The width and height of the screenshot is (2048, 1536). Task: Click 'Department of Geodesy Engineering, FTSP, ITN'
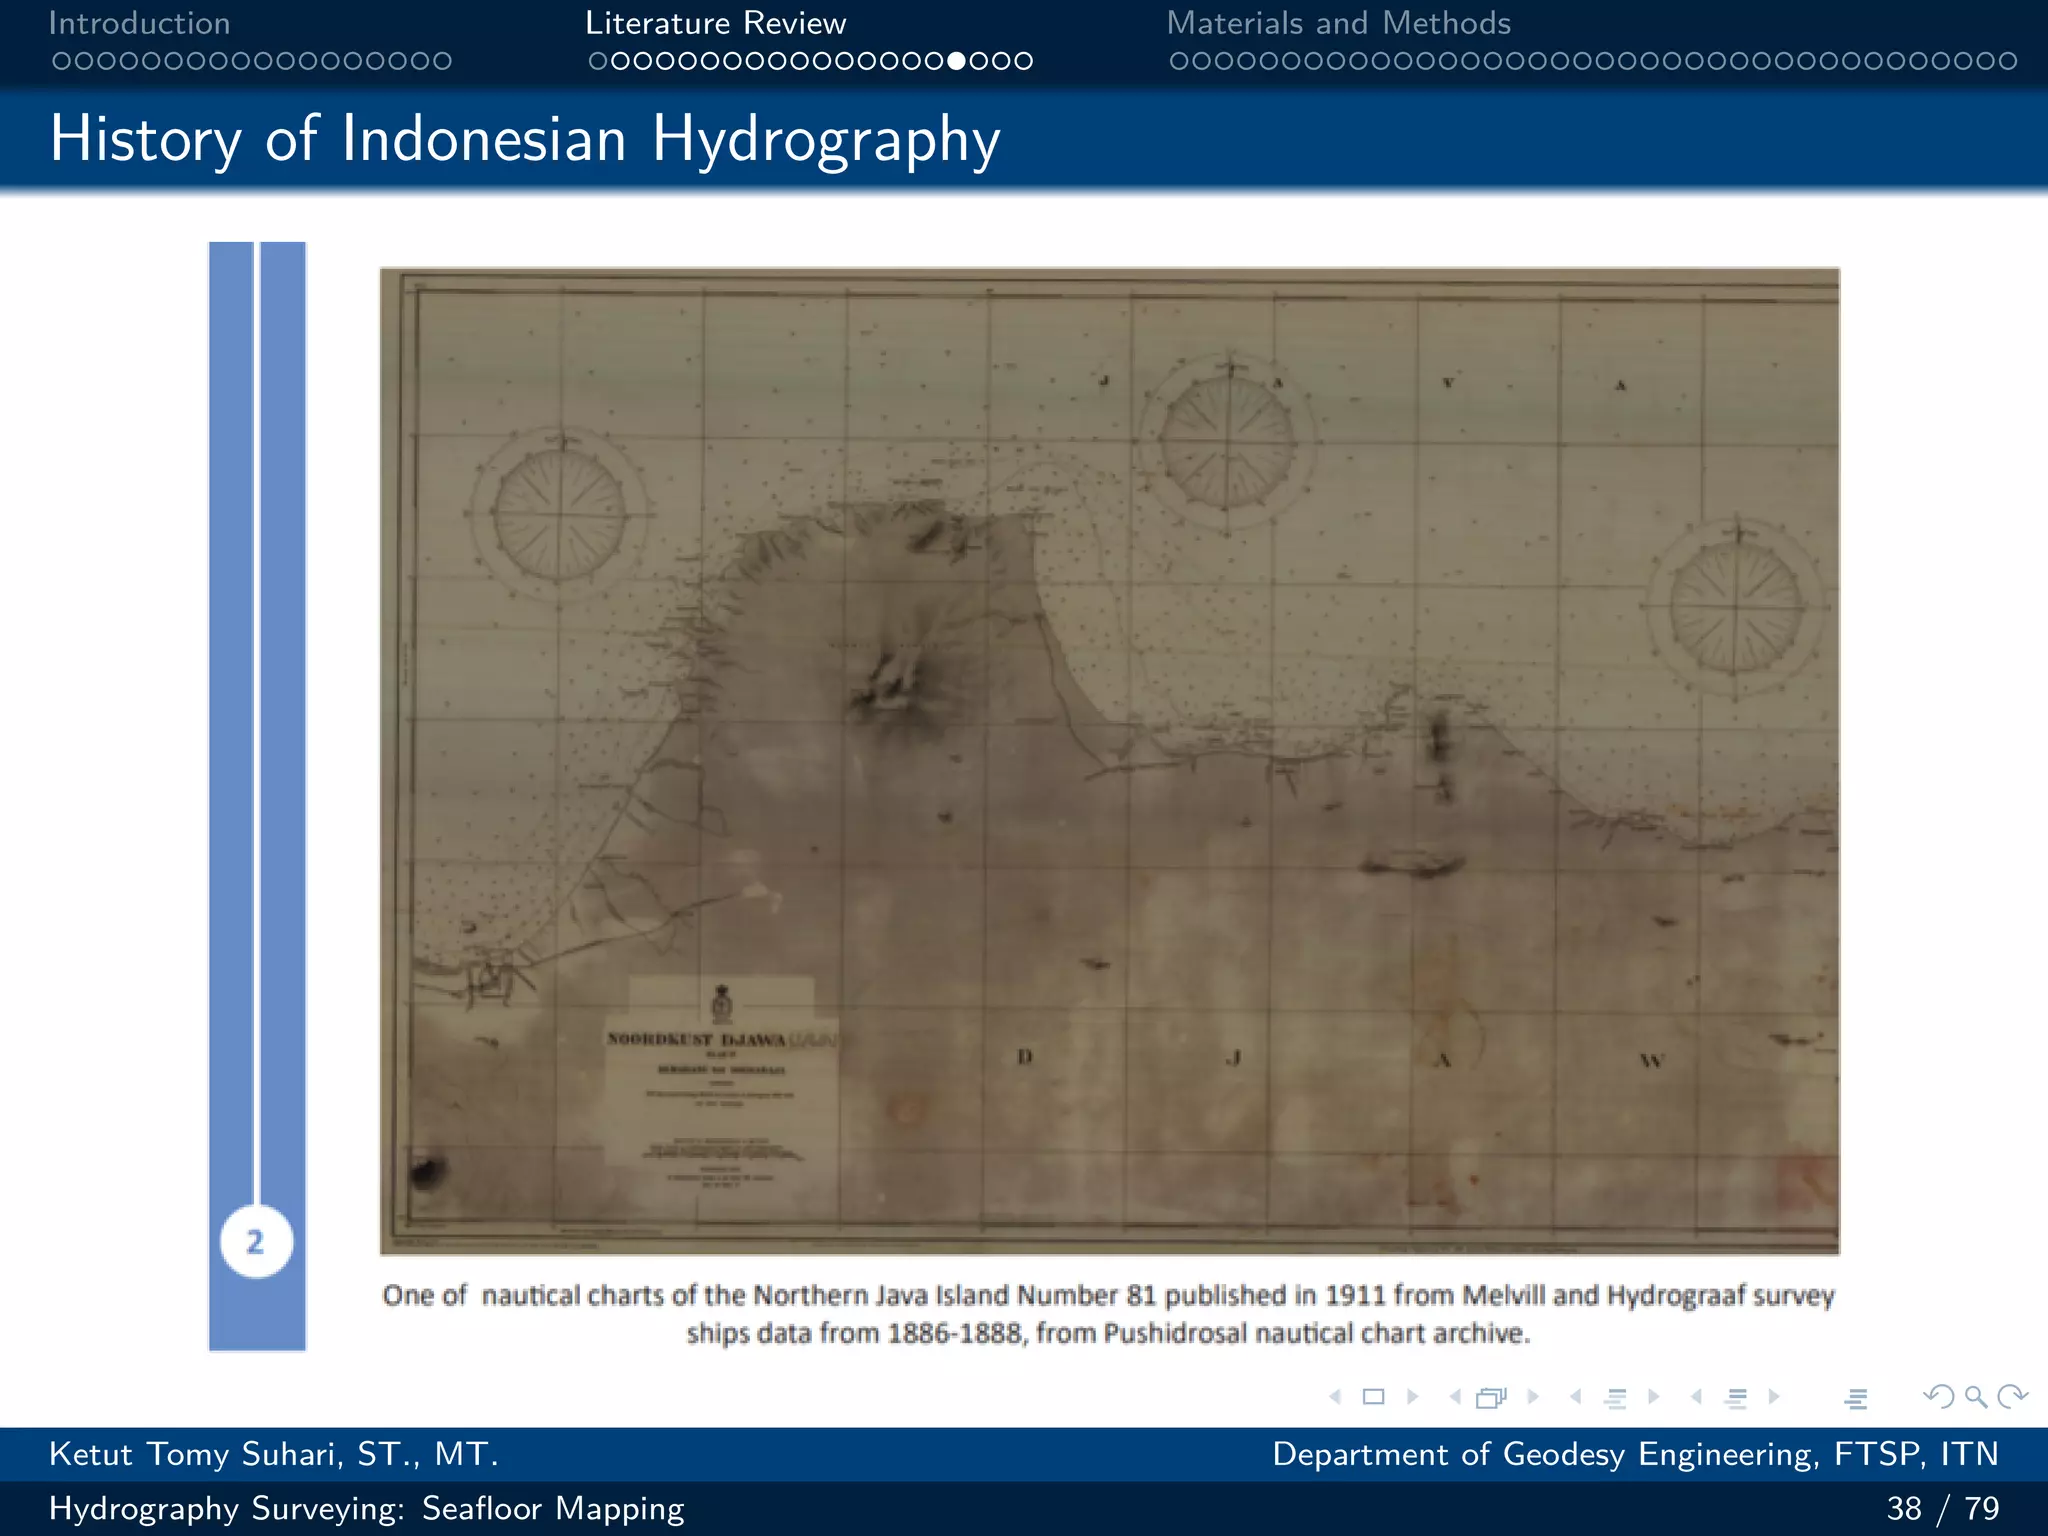(x=1635, y=1454)
